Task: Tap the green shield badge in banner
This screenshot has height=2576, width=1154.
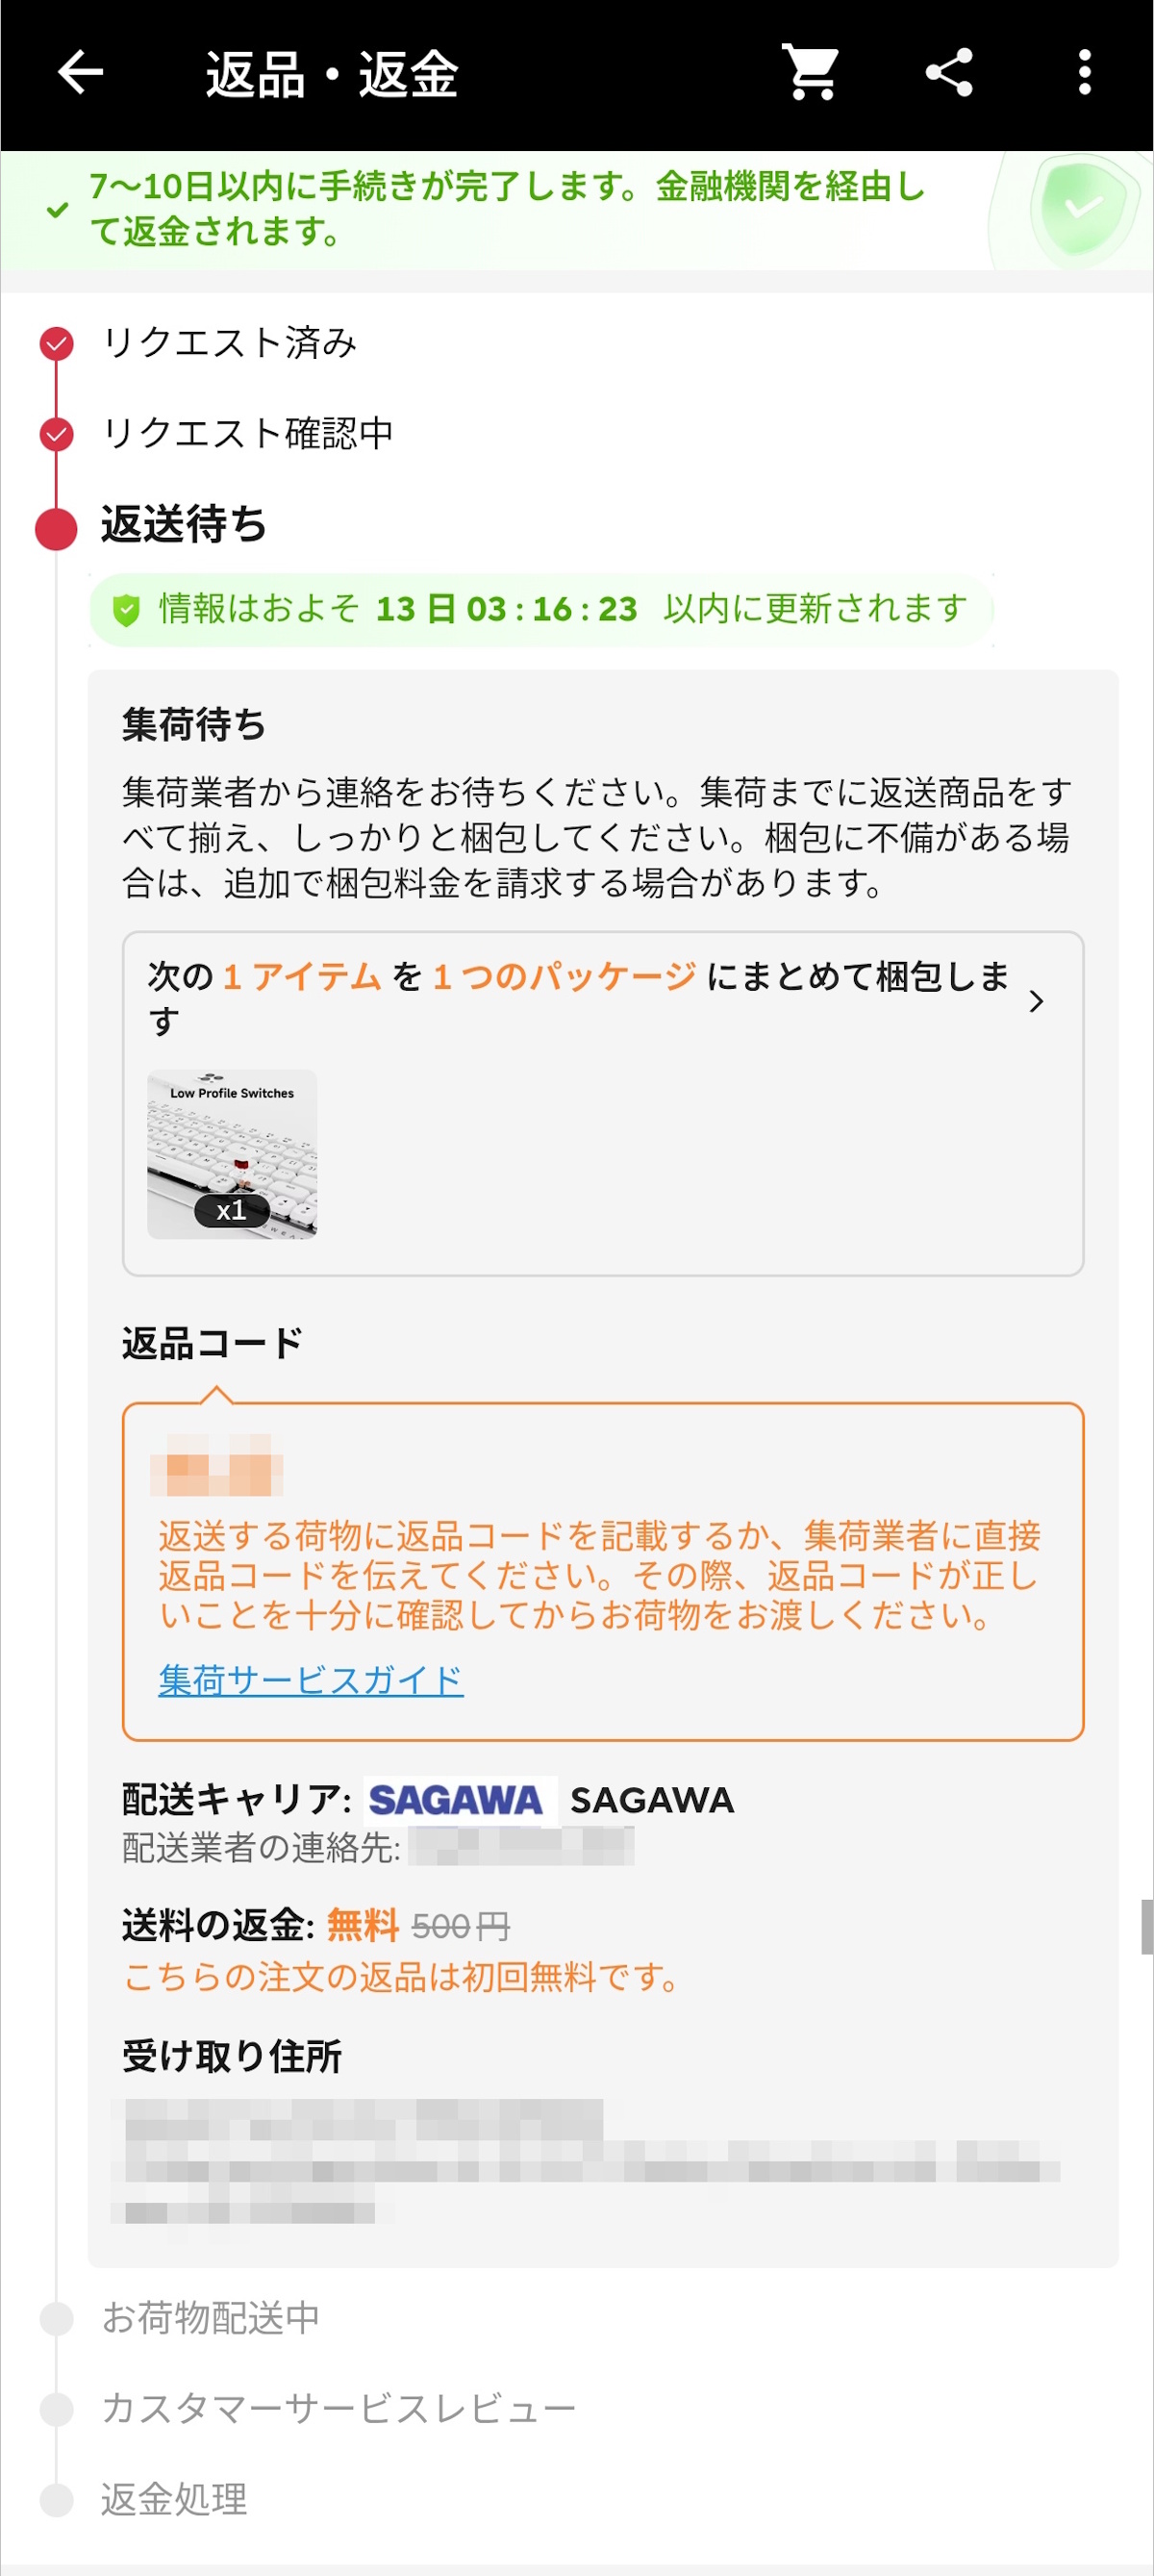Action: (1083, 209)
